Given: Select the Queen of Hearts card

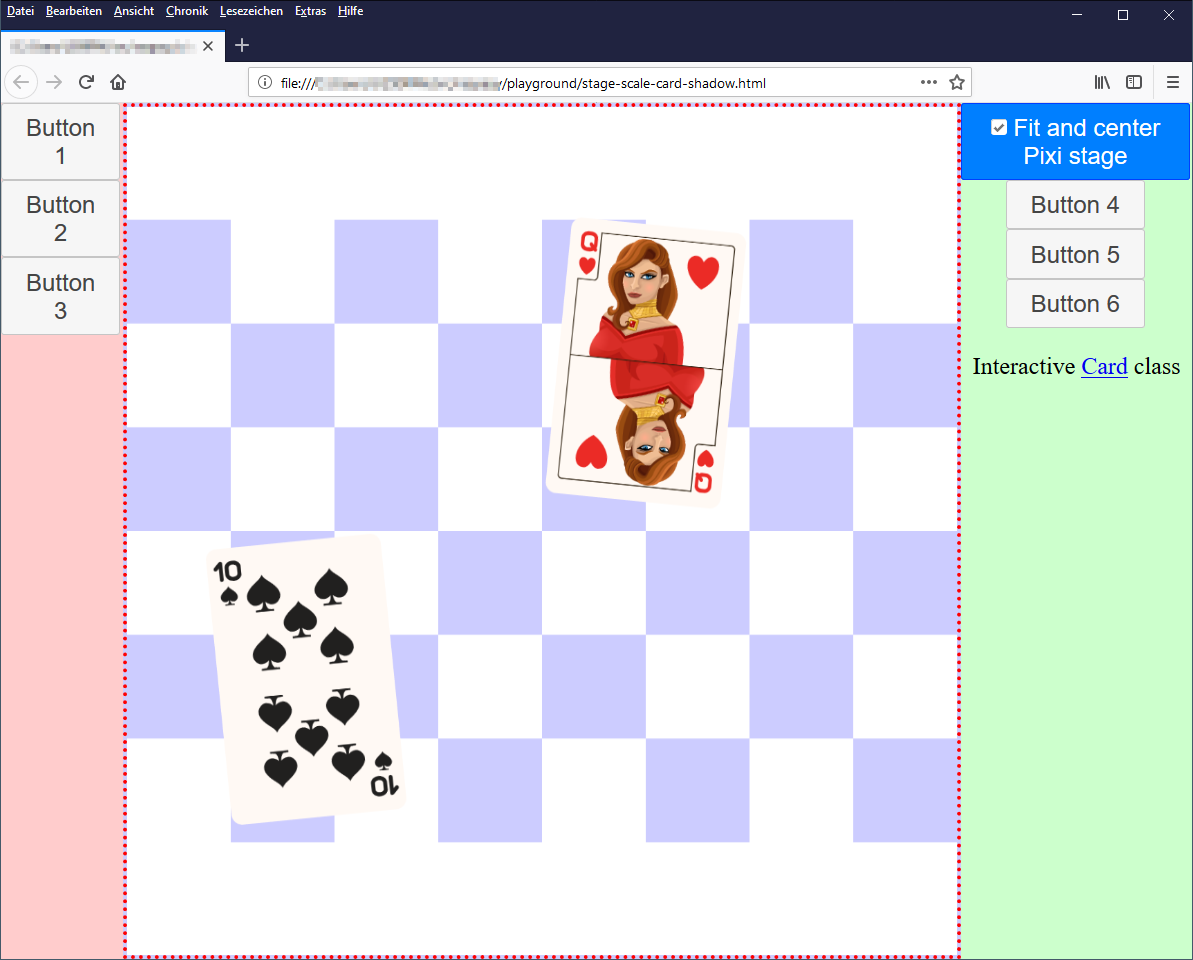Looking at the screenshot, I should pos(645,364).
